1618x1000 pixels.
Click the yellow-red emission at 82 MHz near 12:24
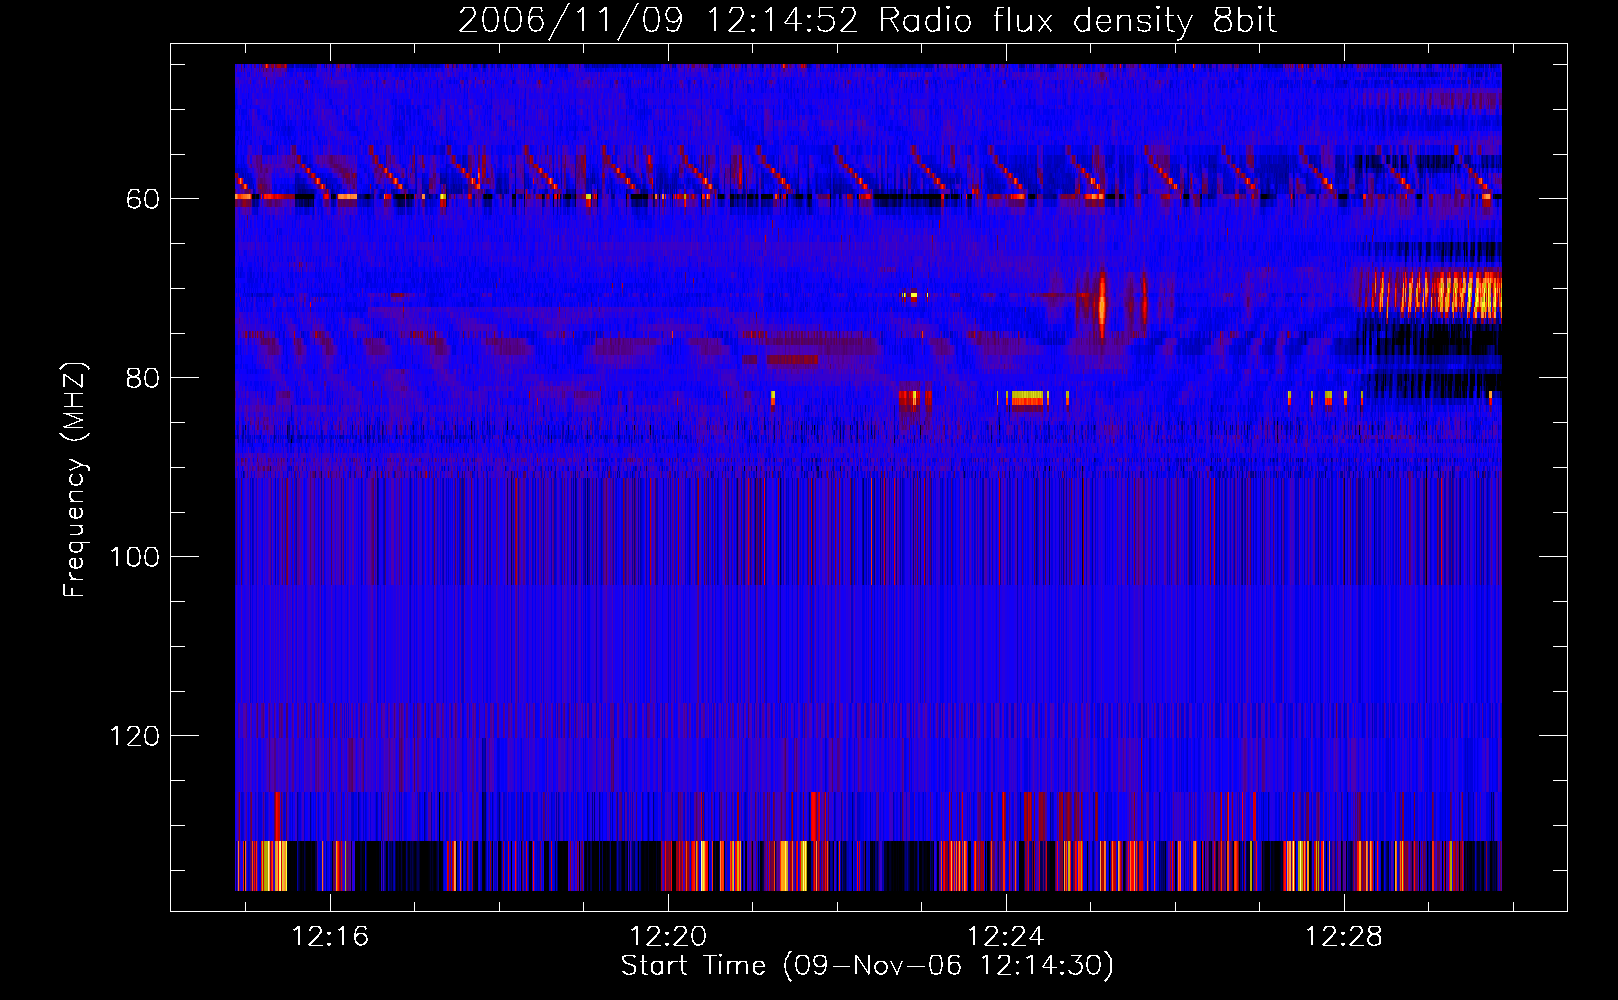tap(1027, 398)
